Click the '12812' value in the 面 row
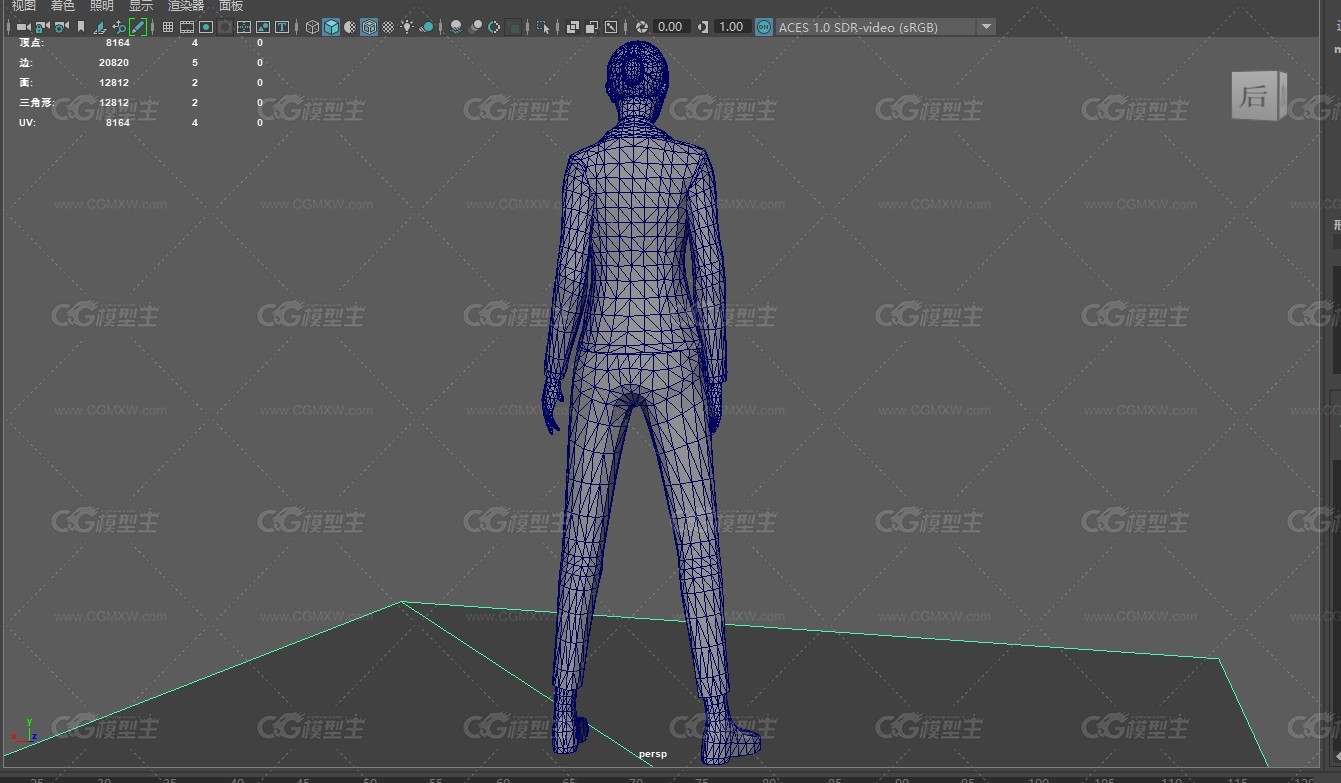This screenshot has height=783, width=1341. [x=114, y=83]
